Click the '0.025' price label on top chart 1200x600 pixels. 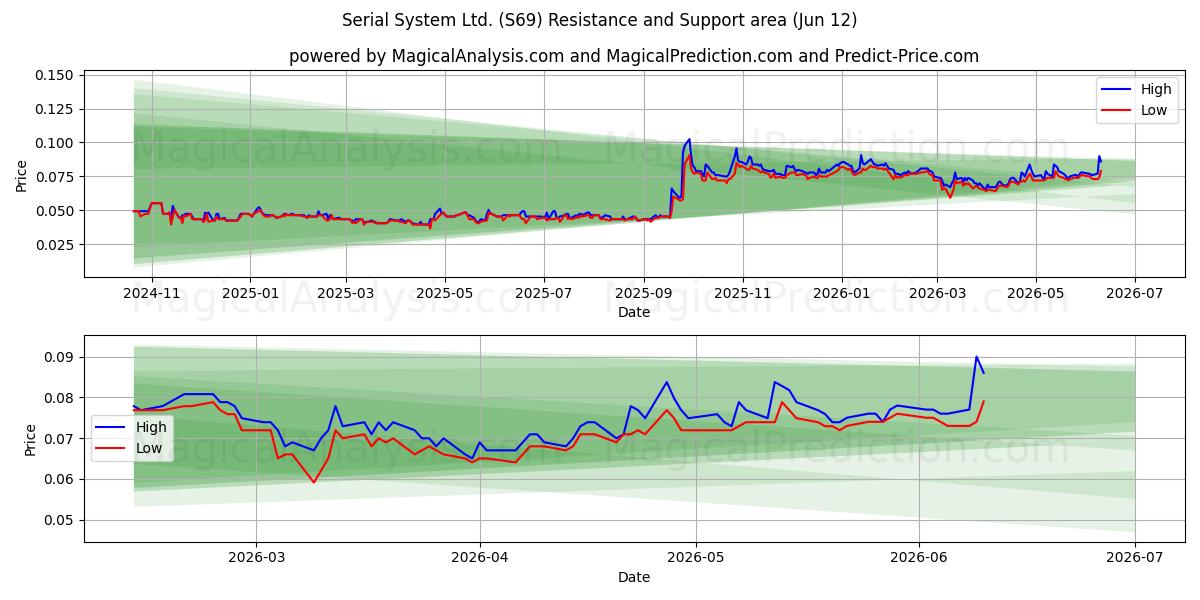click(x=56, y=245)
